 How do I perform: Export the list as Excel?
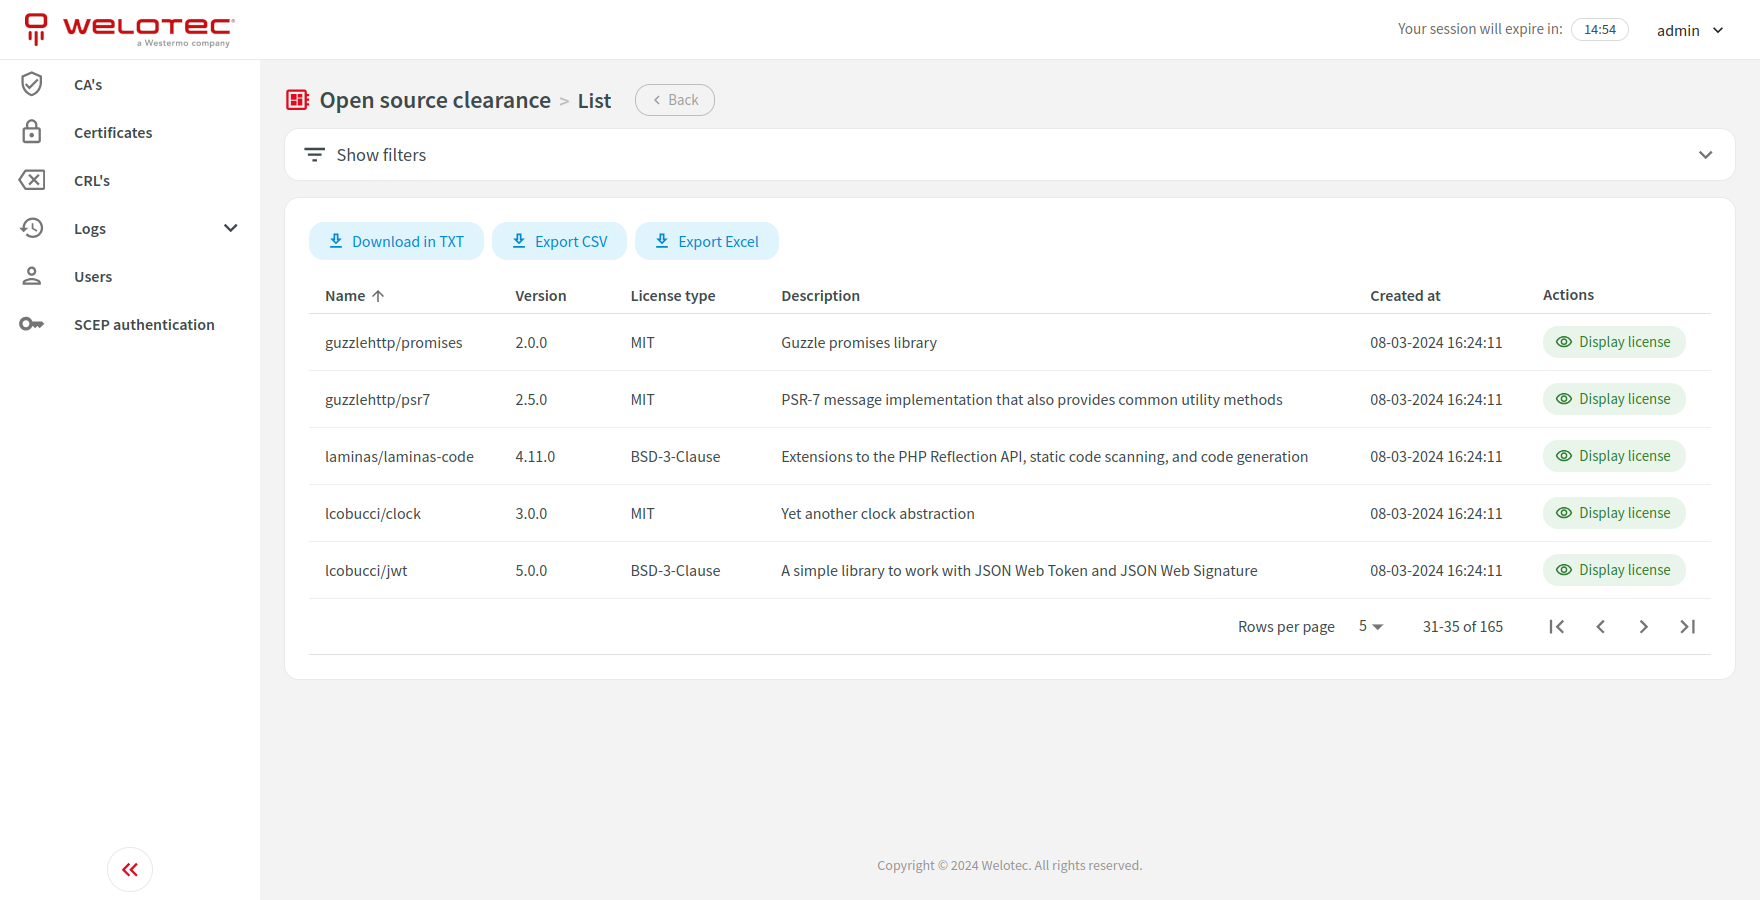(x=707, y=241)
